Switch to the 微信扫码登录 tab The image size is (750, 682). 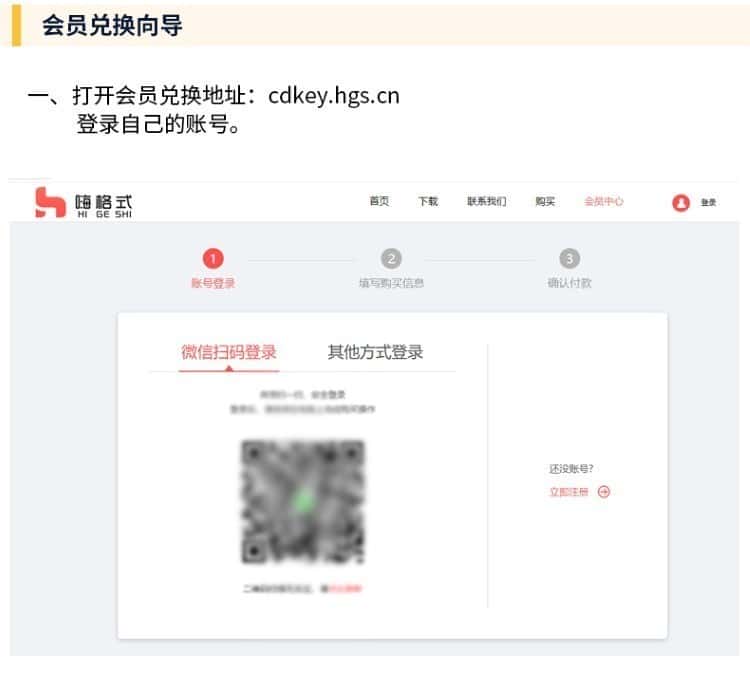tap(229, 352)
